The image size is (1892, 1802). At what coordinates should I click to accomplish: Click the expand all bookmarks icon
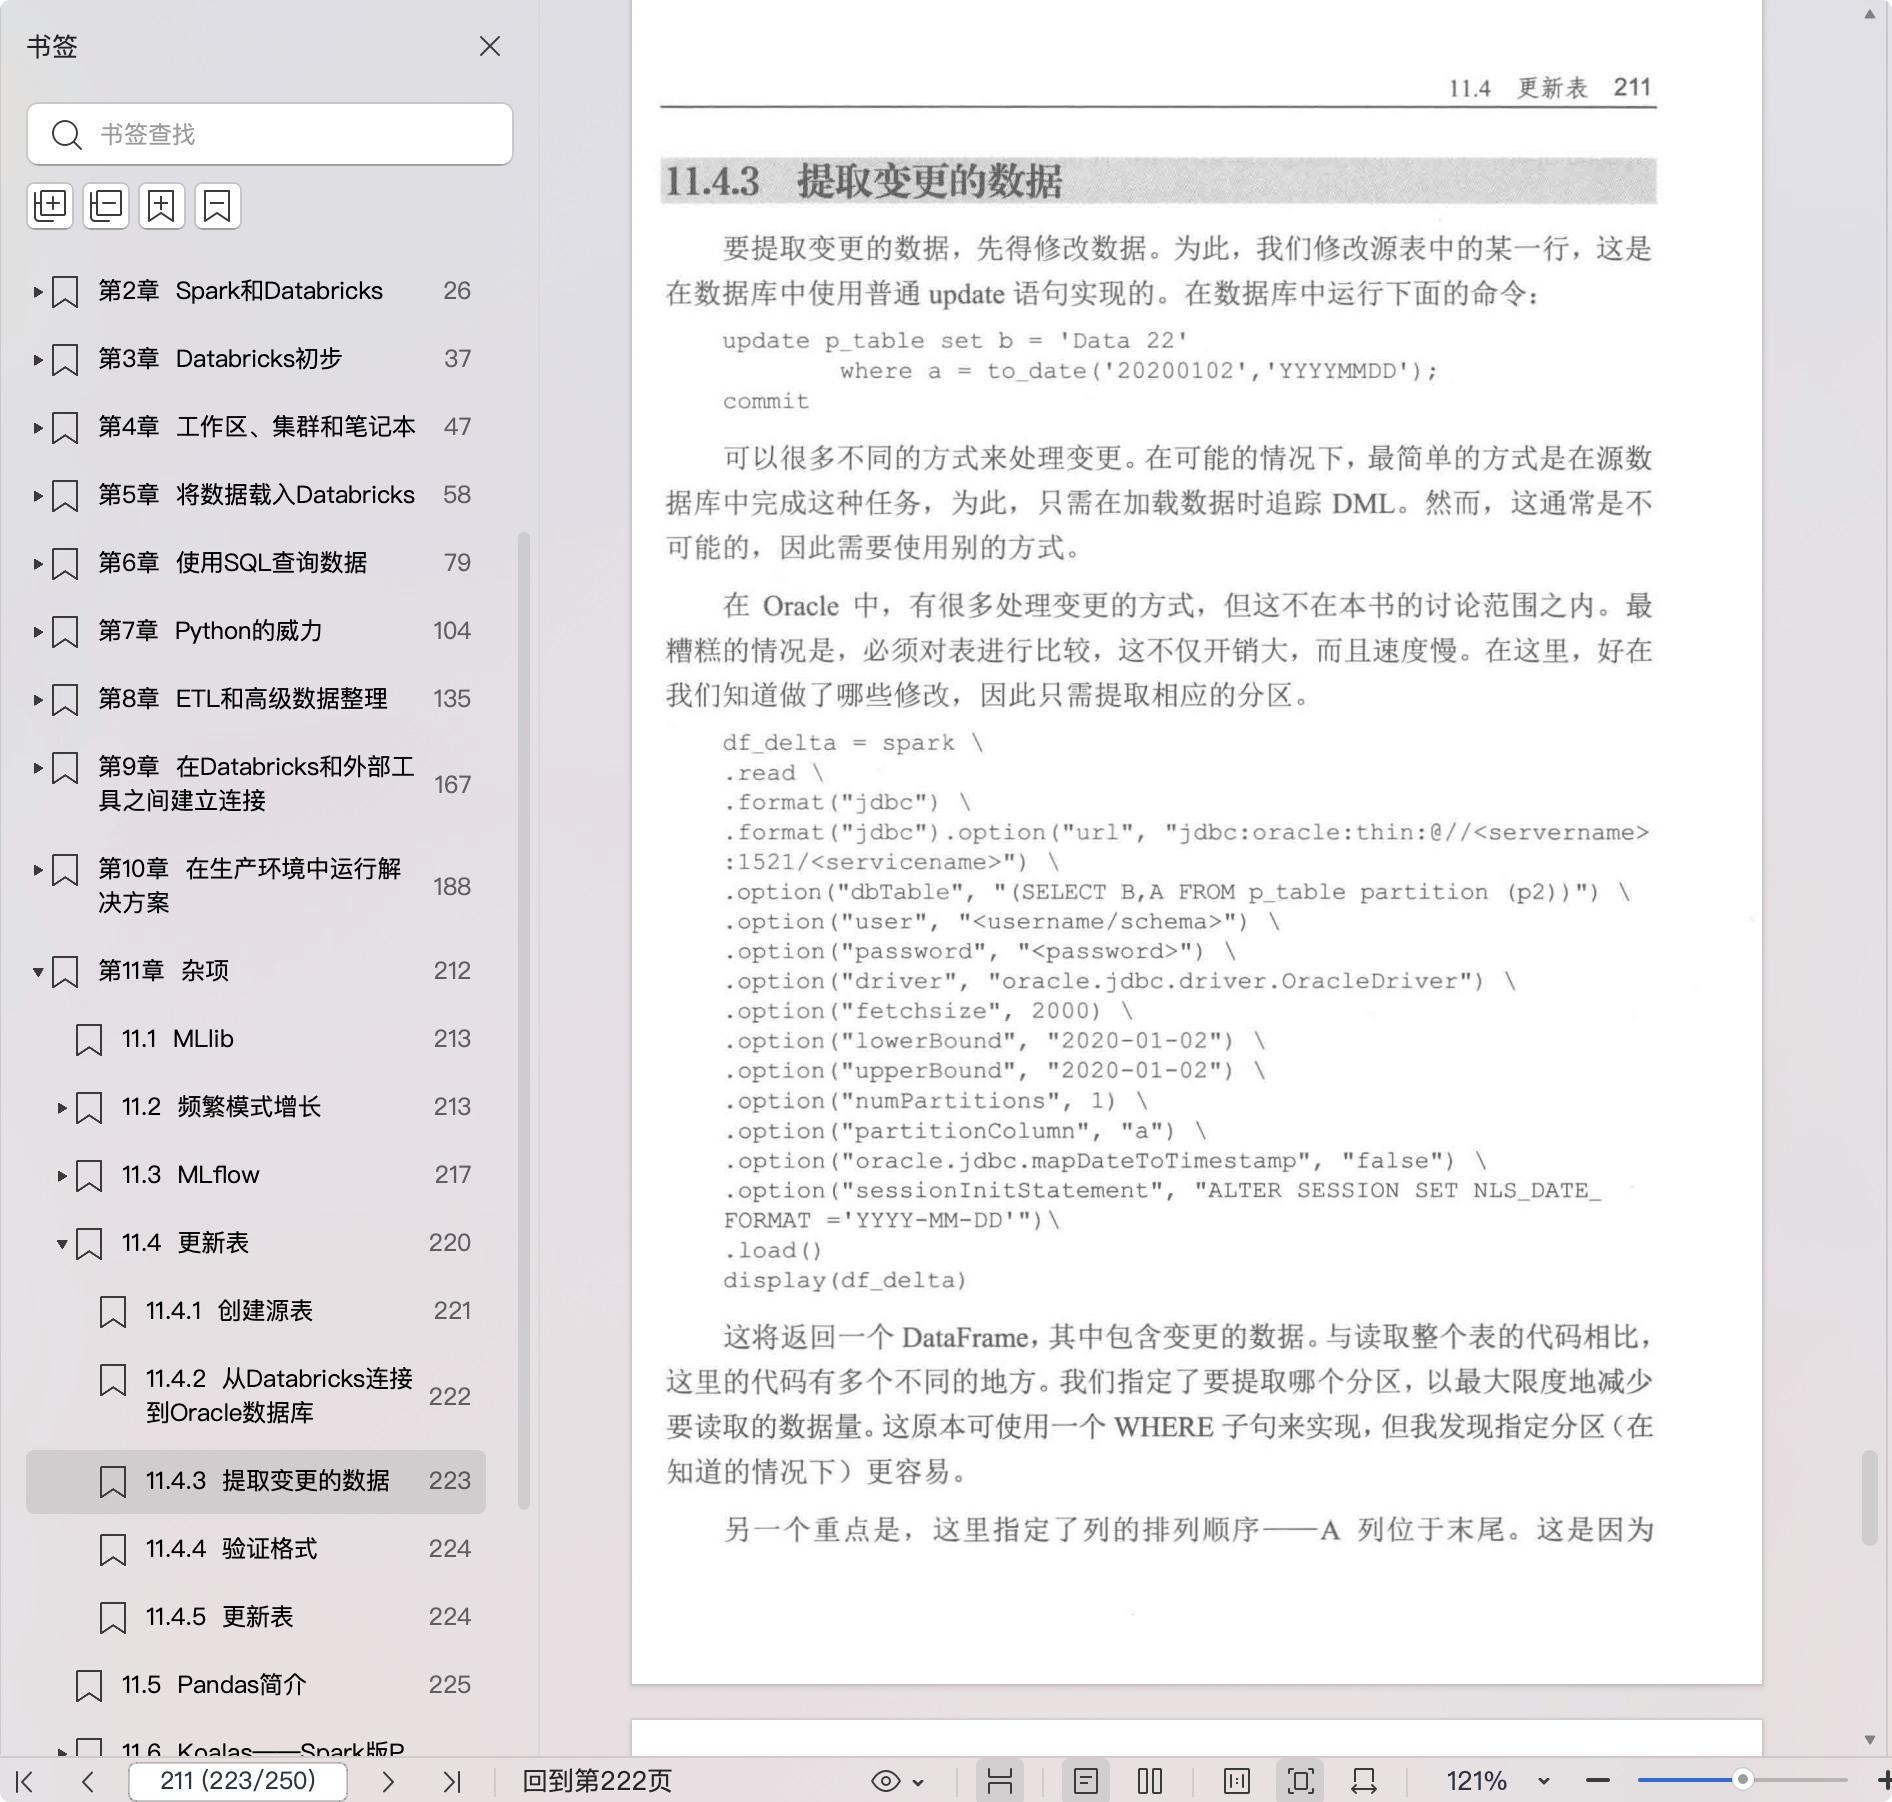point(50,206)
